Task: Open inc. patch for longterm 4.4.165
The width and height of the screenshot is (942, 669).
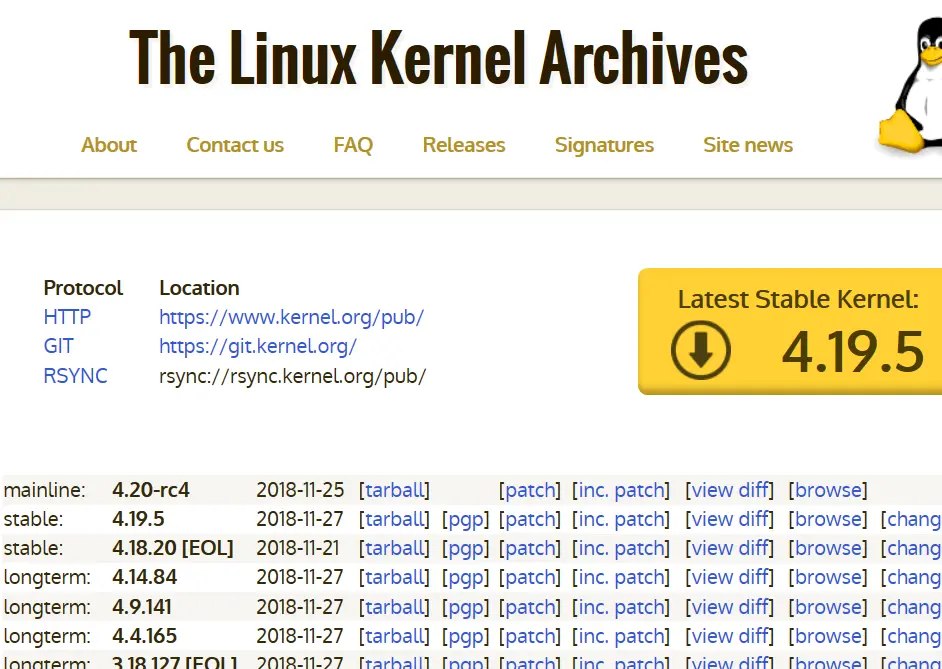Action: pos(621,637)
